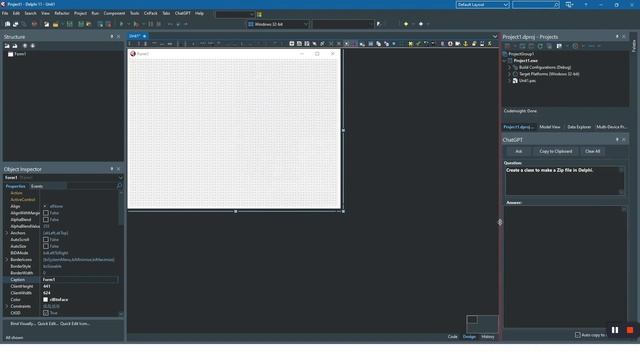Click the white bulb icon in top toolbar
Image resolution: width=640 pixels, height=360 pixels.
click(421, 24)
